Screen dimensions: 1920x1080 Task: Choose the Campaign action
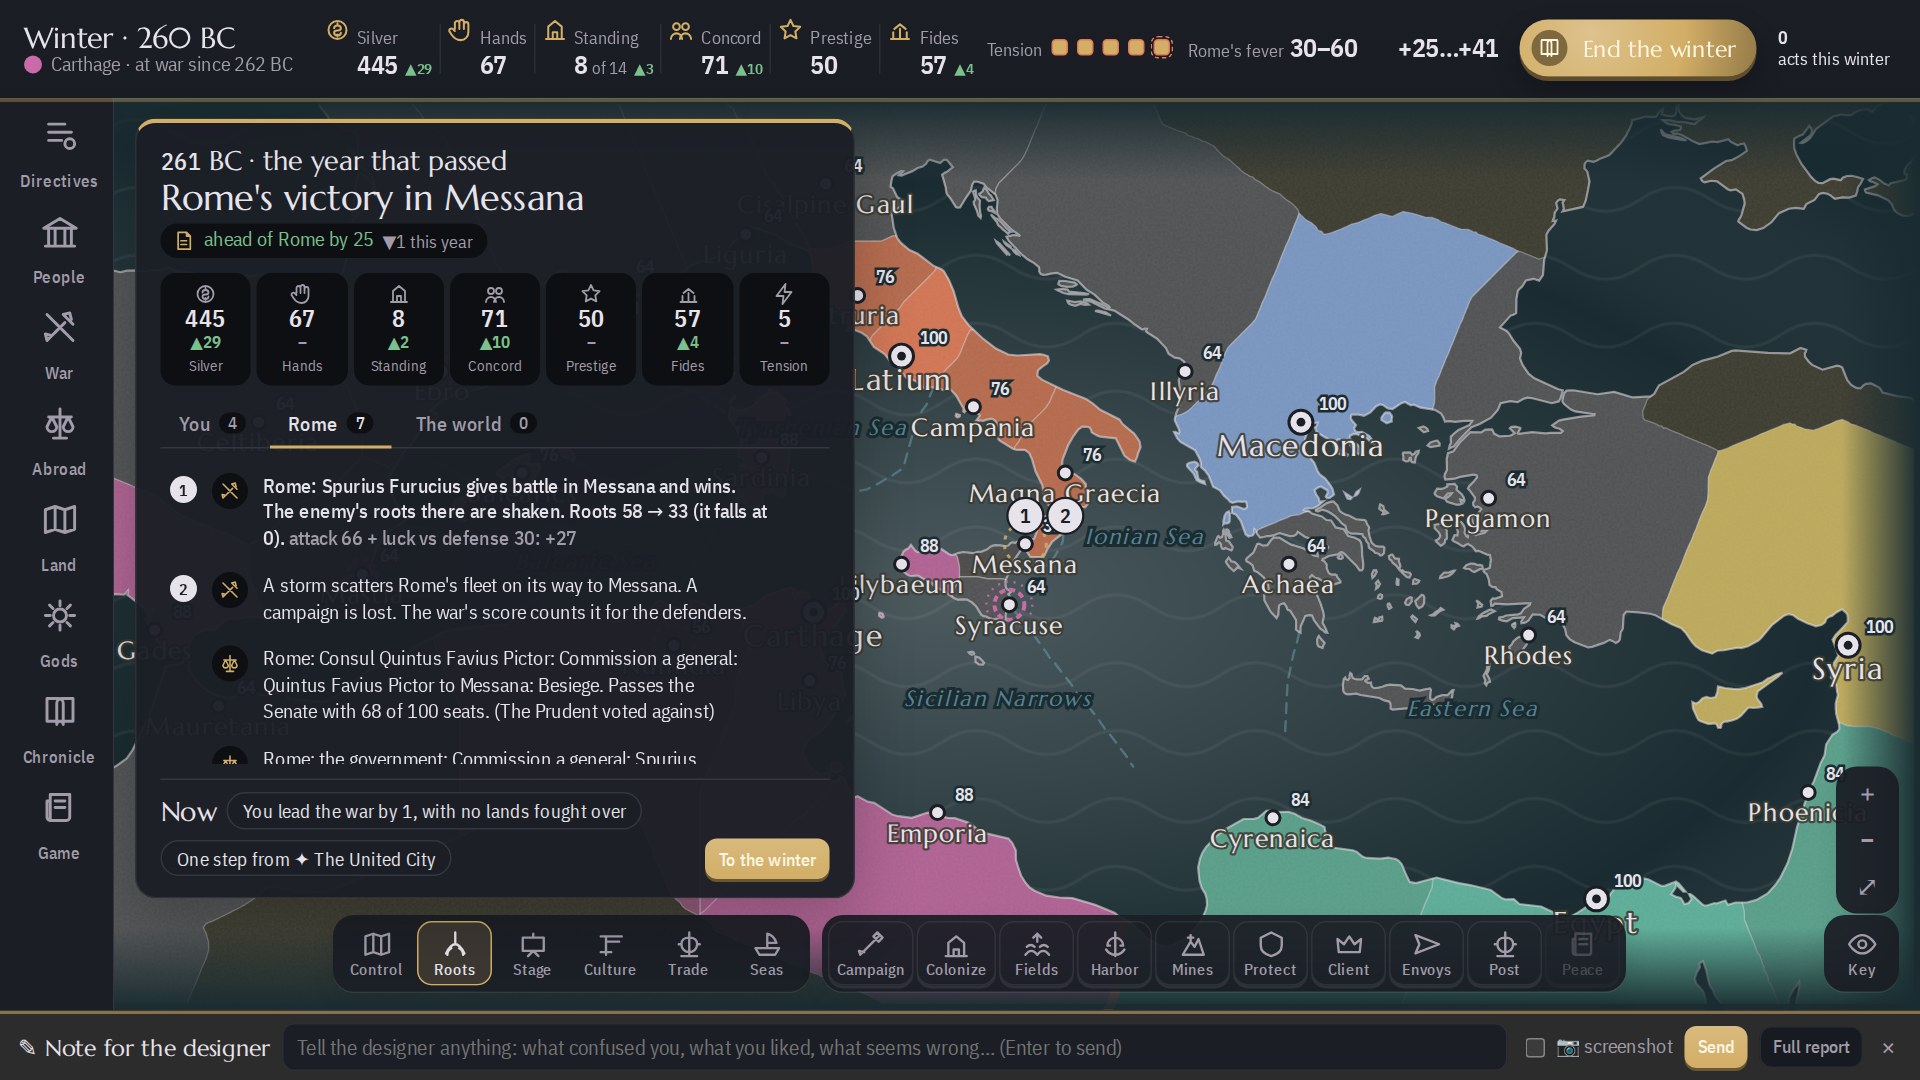pyautogui.click(x=870, y=953)
